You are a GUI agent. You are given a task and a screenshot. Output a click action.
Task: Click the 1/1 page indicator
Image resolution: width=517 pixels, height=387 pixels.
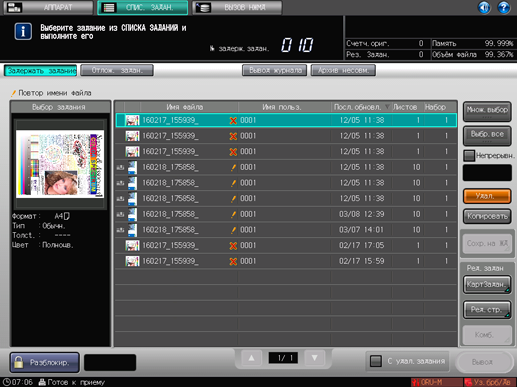coord(283,358)
